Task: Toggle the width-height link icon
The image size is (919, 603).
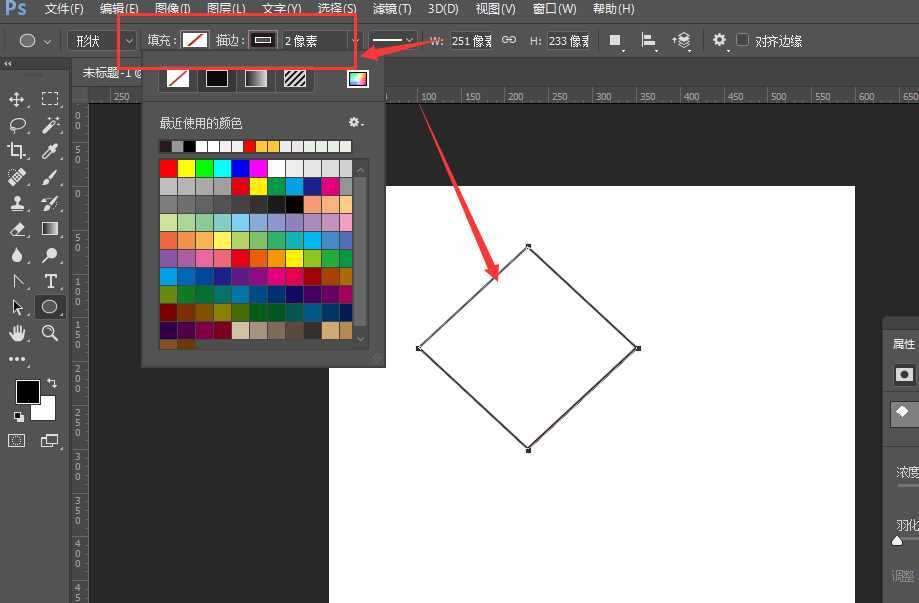Action: coord(509,40)
